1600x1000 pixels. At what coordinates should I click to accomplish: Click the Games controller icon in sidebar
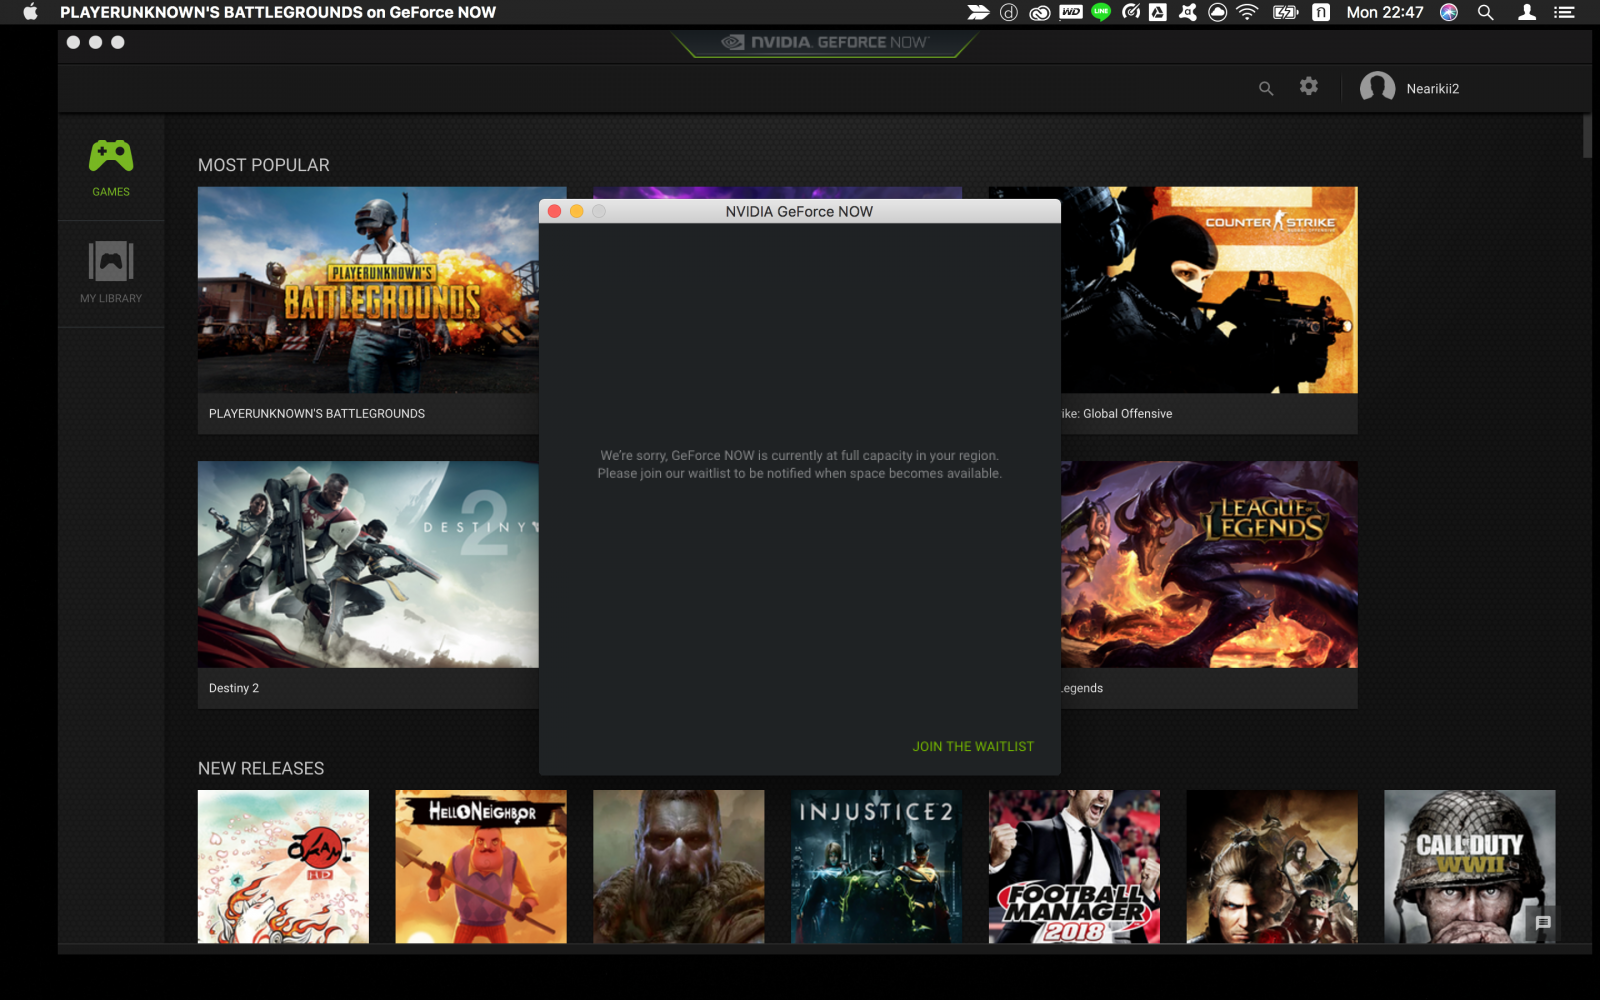point(111,157)
